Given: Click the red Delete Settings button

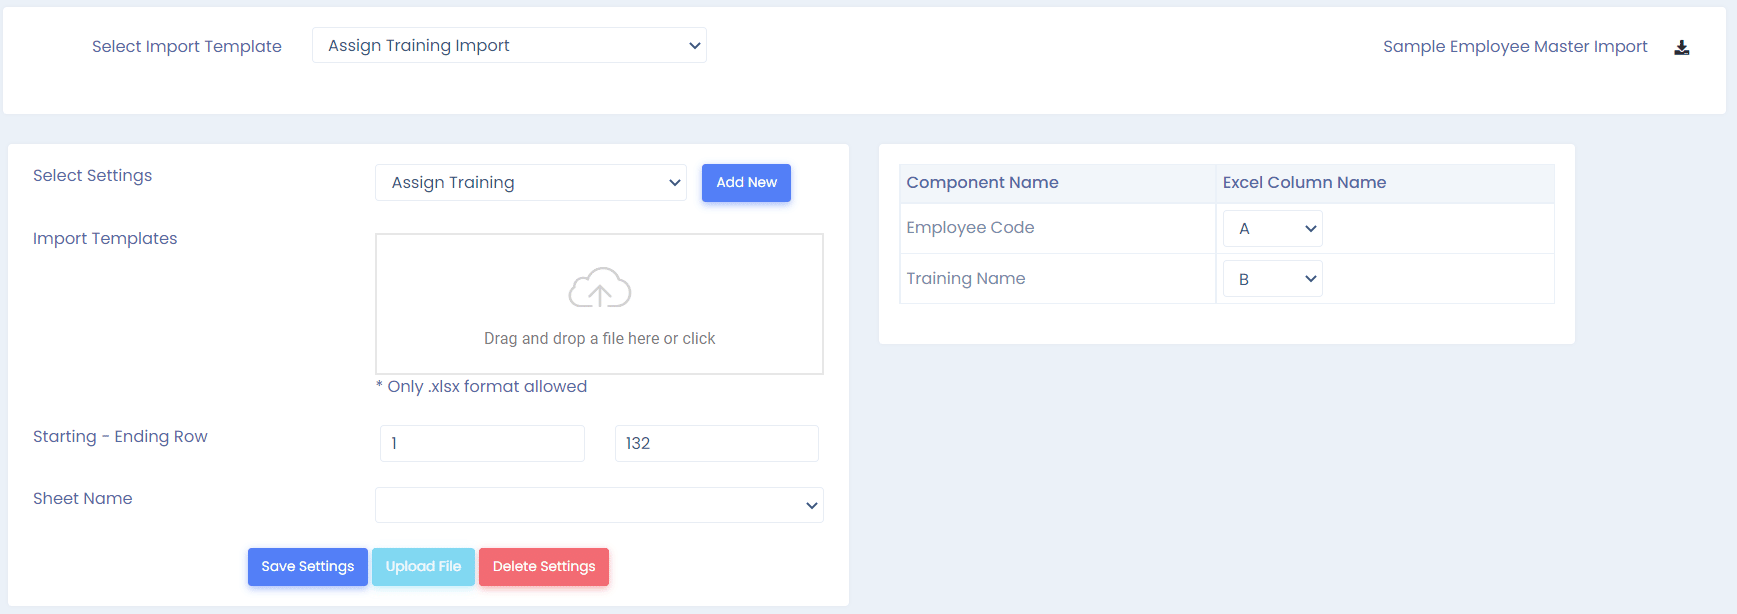Looking at the screenshot, I should (543, 567).
